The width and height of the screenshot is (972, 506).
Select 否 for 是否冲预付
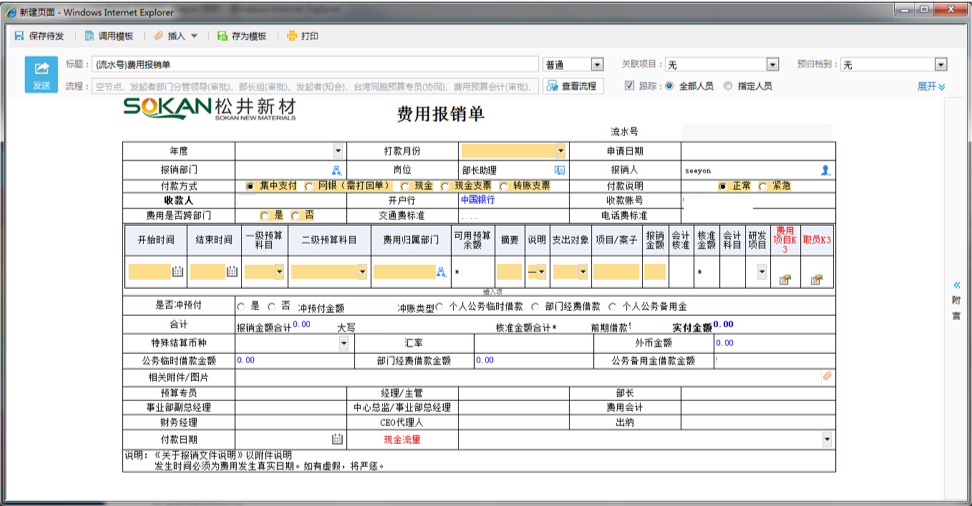[x=272, y=306]
